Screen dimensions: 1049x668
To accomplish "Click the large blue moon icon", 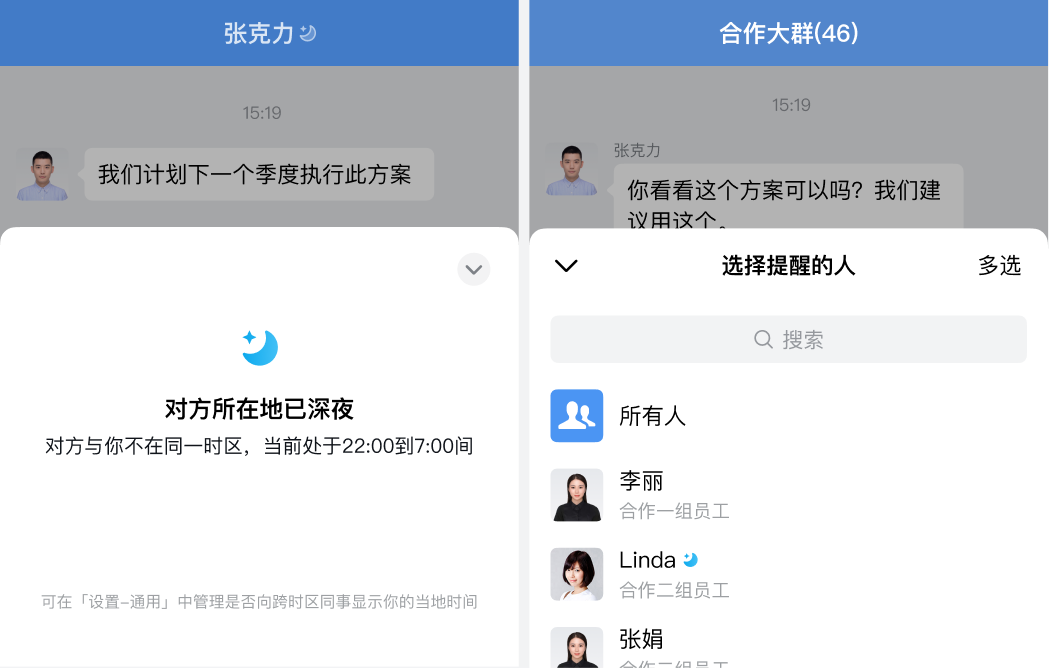I will click(x=260, y=347).
